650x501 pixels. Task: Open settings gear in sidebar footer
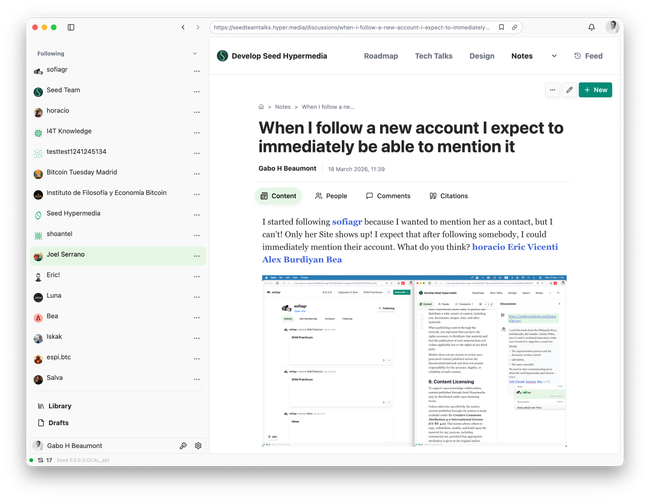pos(198,445)
